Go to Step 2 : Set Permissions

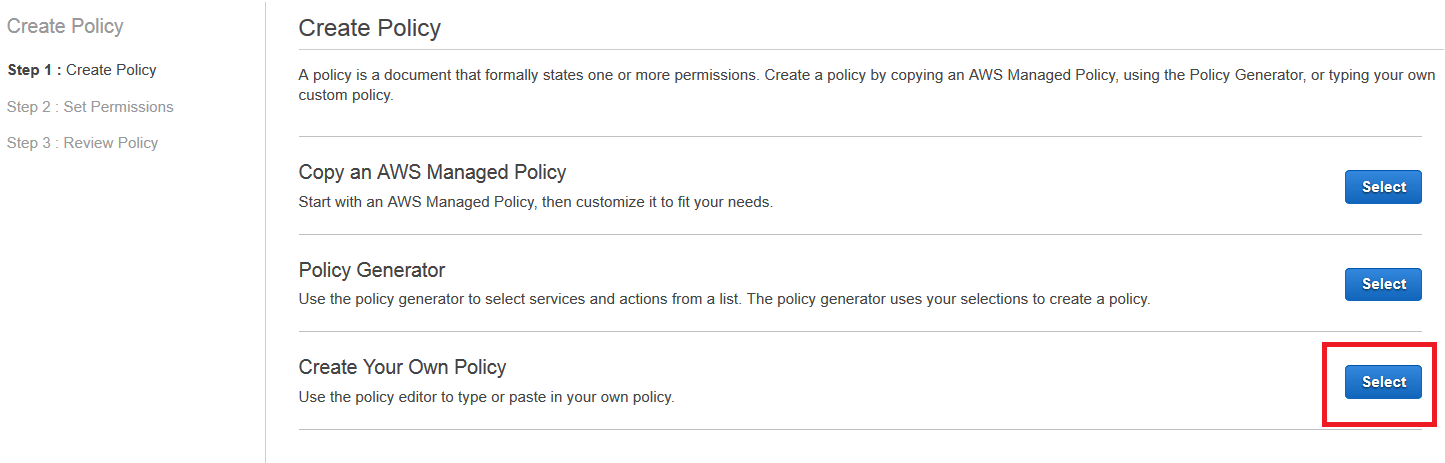90,107
